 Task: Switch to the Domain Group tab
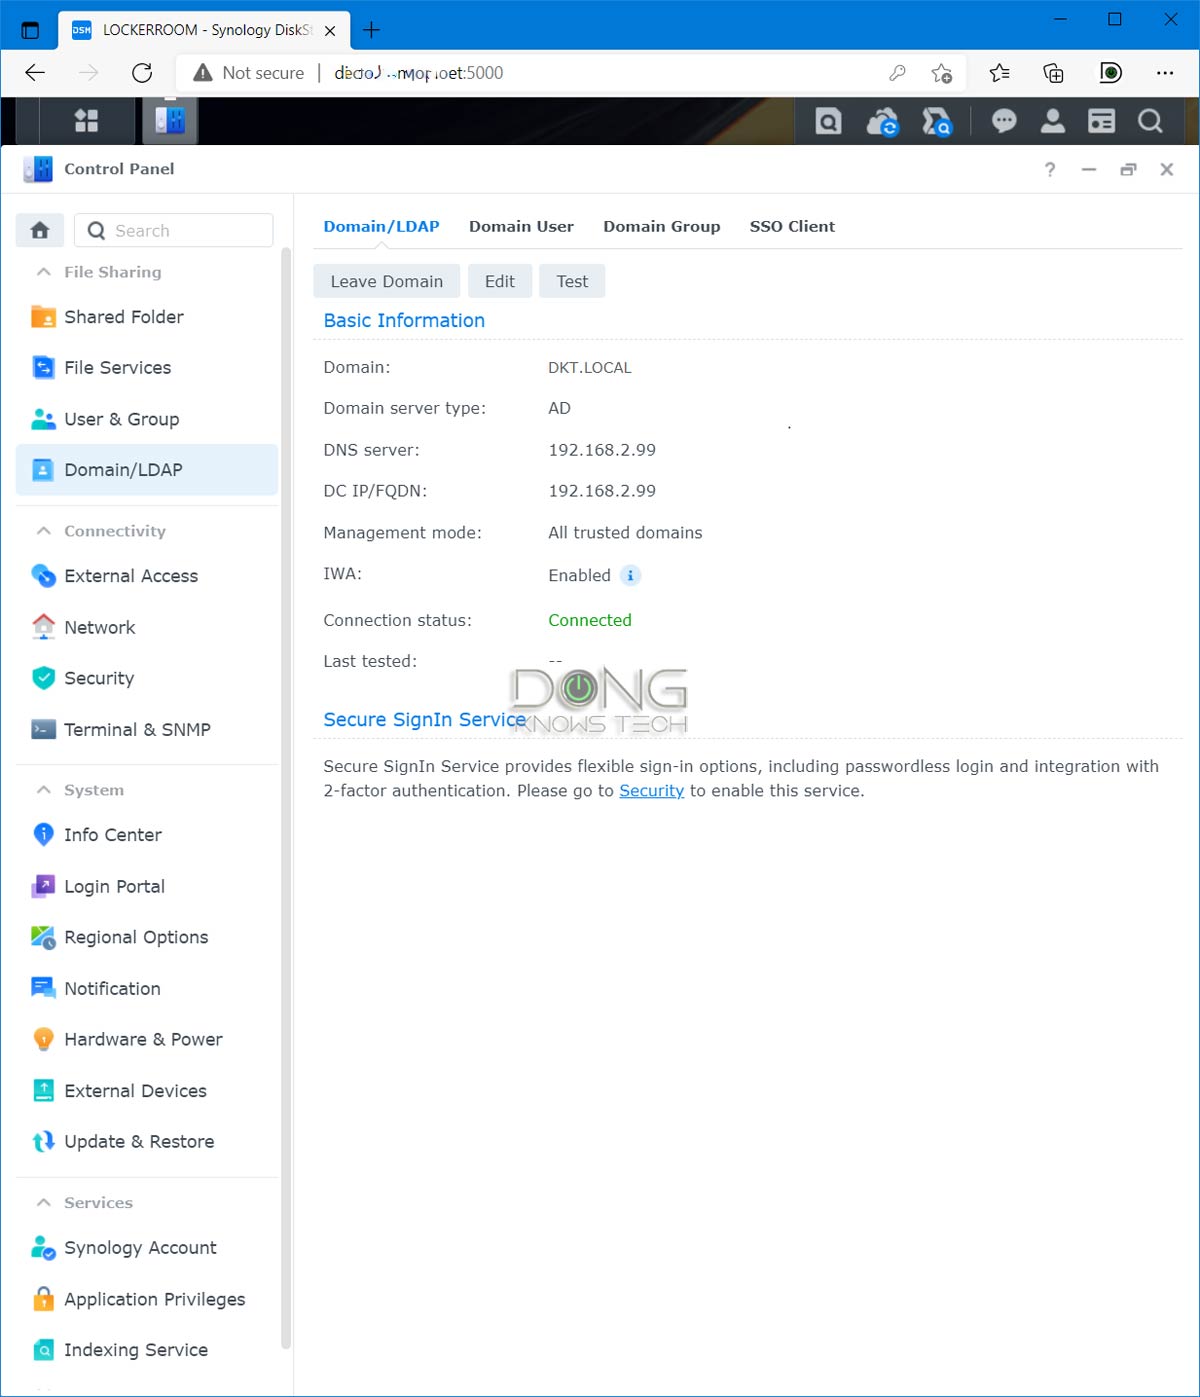[x=662, y=226]
